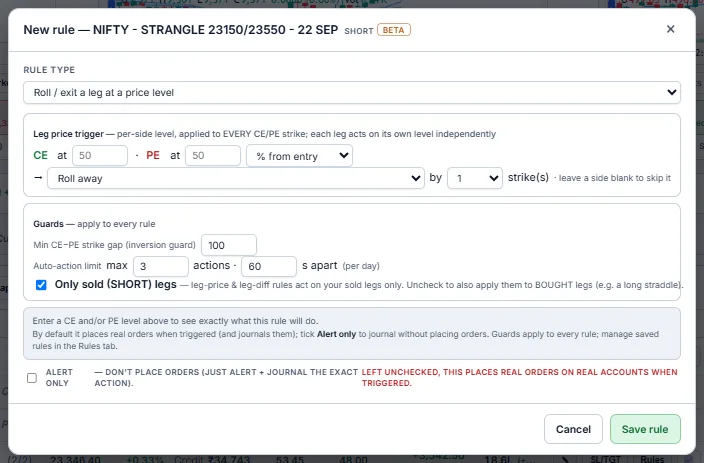Click the Cancel button
This screenshot has height=463, width=704.
573,429
